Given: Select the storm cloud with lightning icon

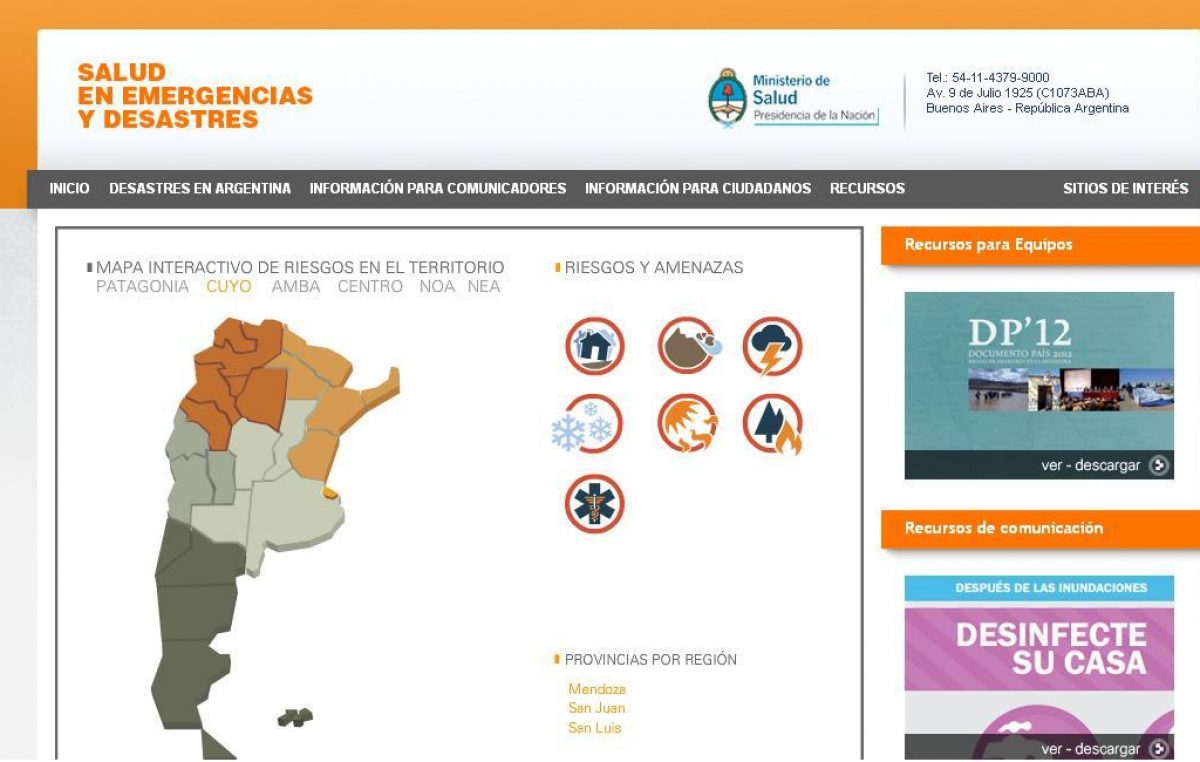Looking at the screenshot, I should coord(772,346).
